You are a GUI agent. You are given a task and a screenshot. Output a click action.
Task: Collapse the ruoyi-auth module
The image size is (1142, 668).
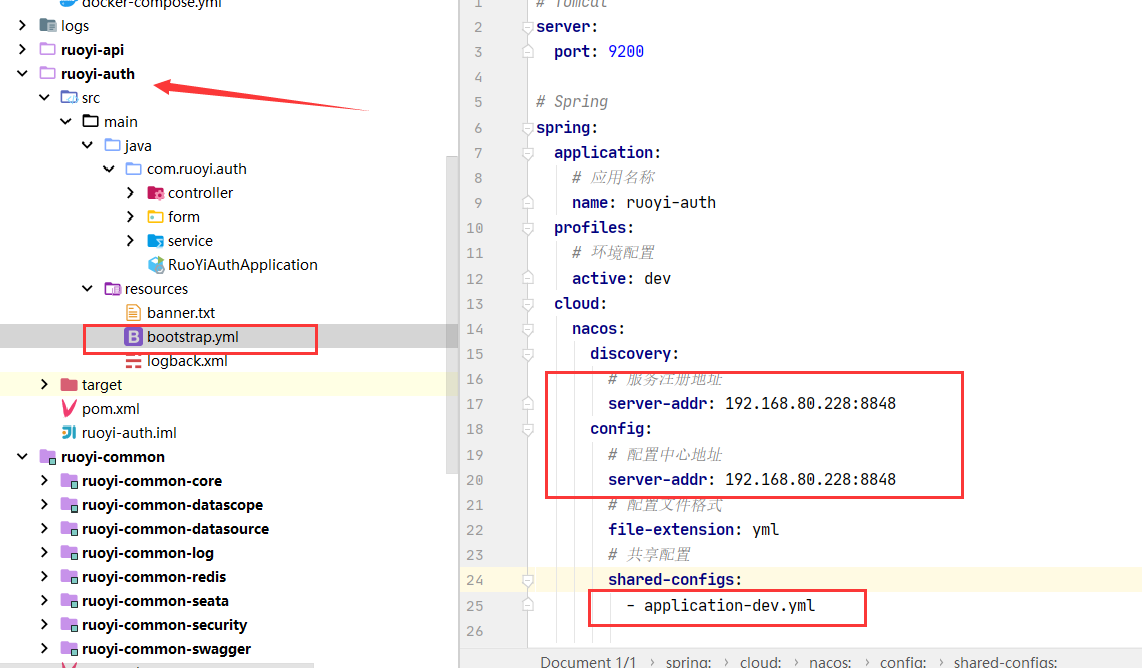tap(22, 74)
